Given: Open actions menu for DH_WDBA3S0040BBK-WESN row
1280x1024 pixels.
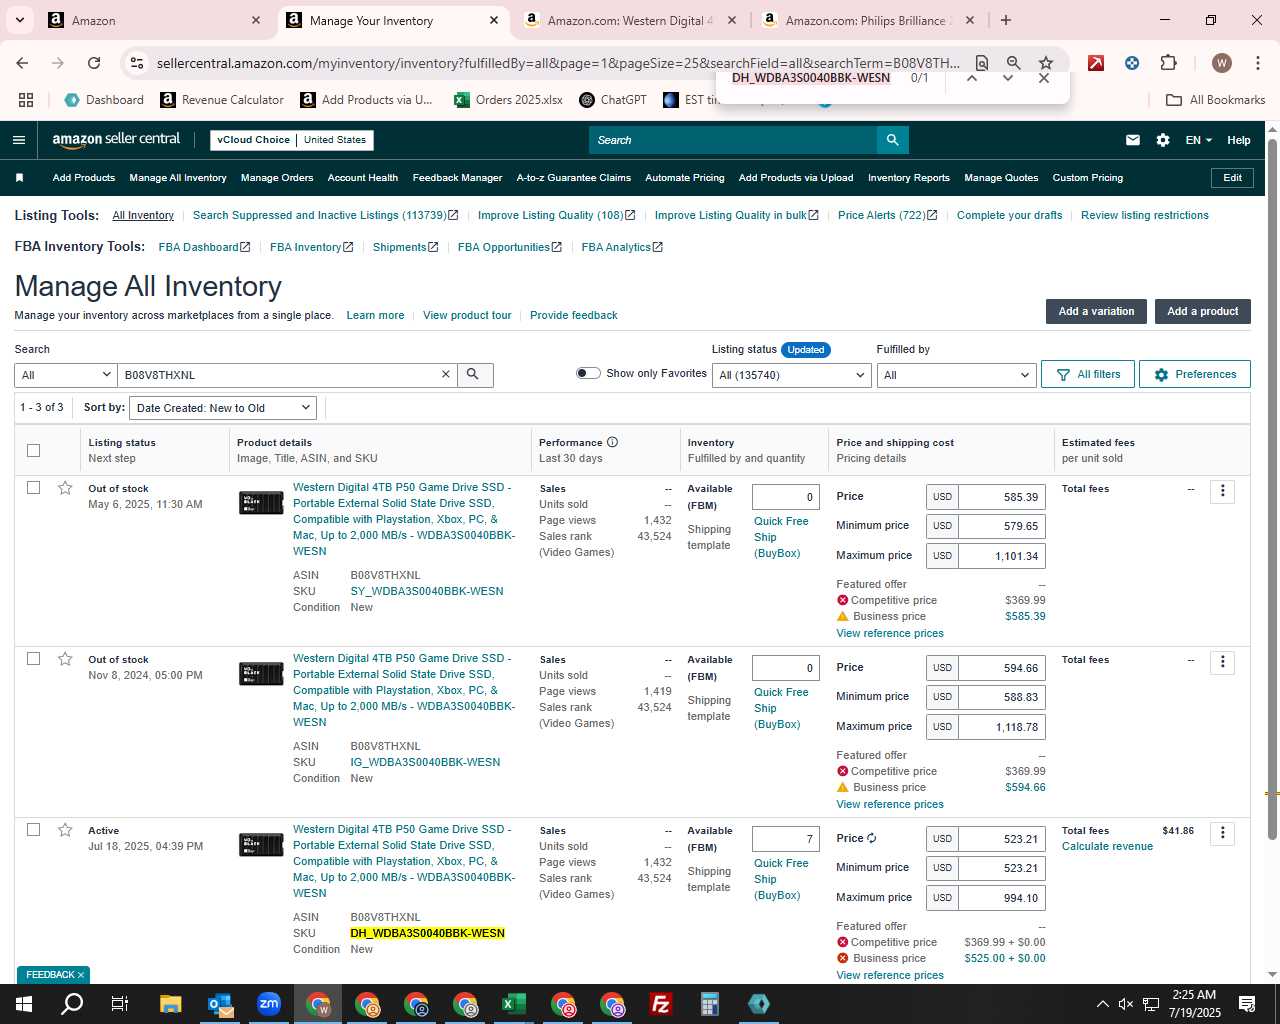Looking at the screenshot, I should coord(1222,833).
